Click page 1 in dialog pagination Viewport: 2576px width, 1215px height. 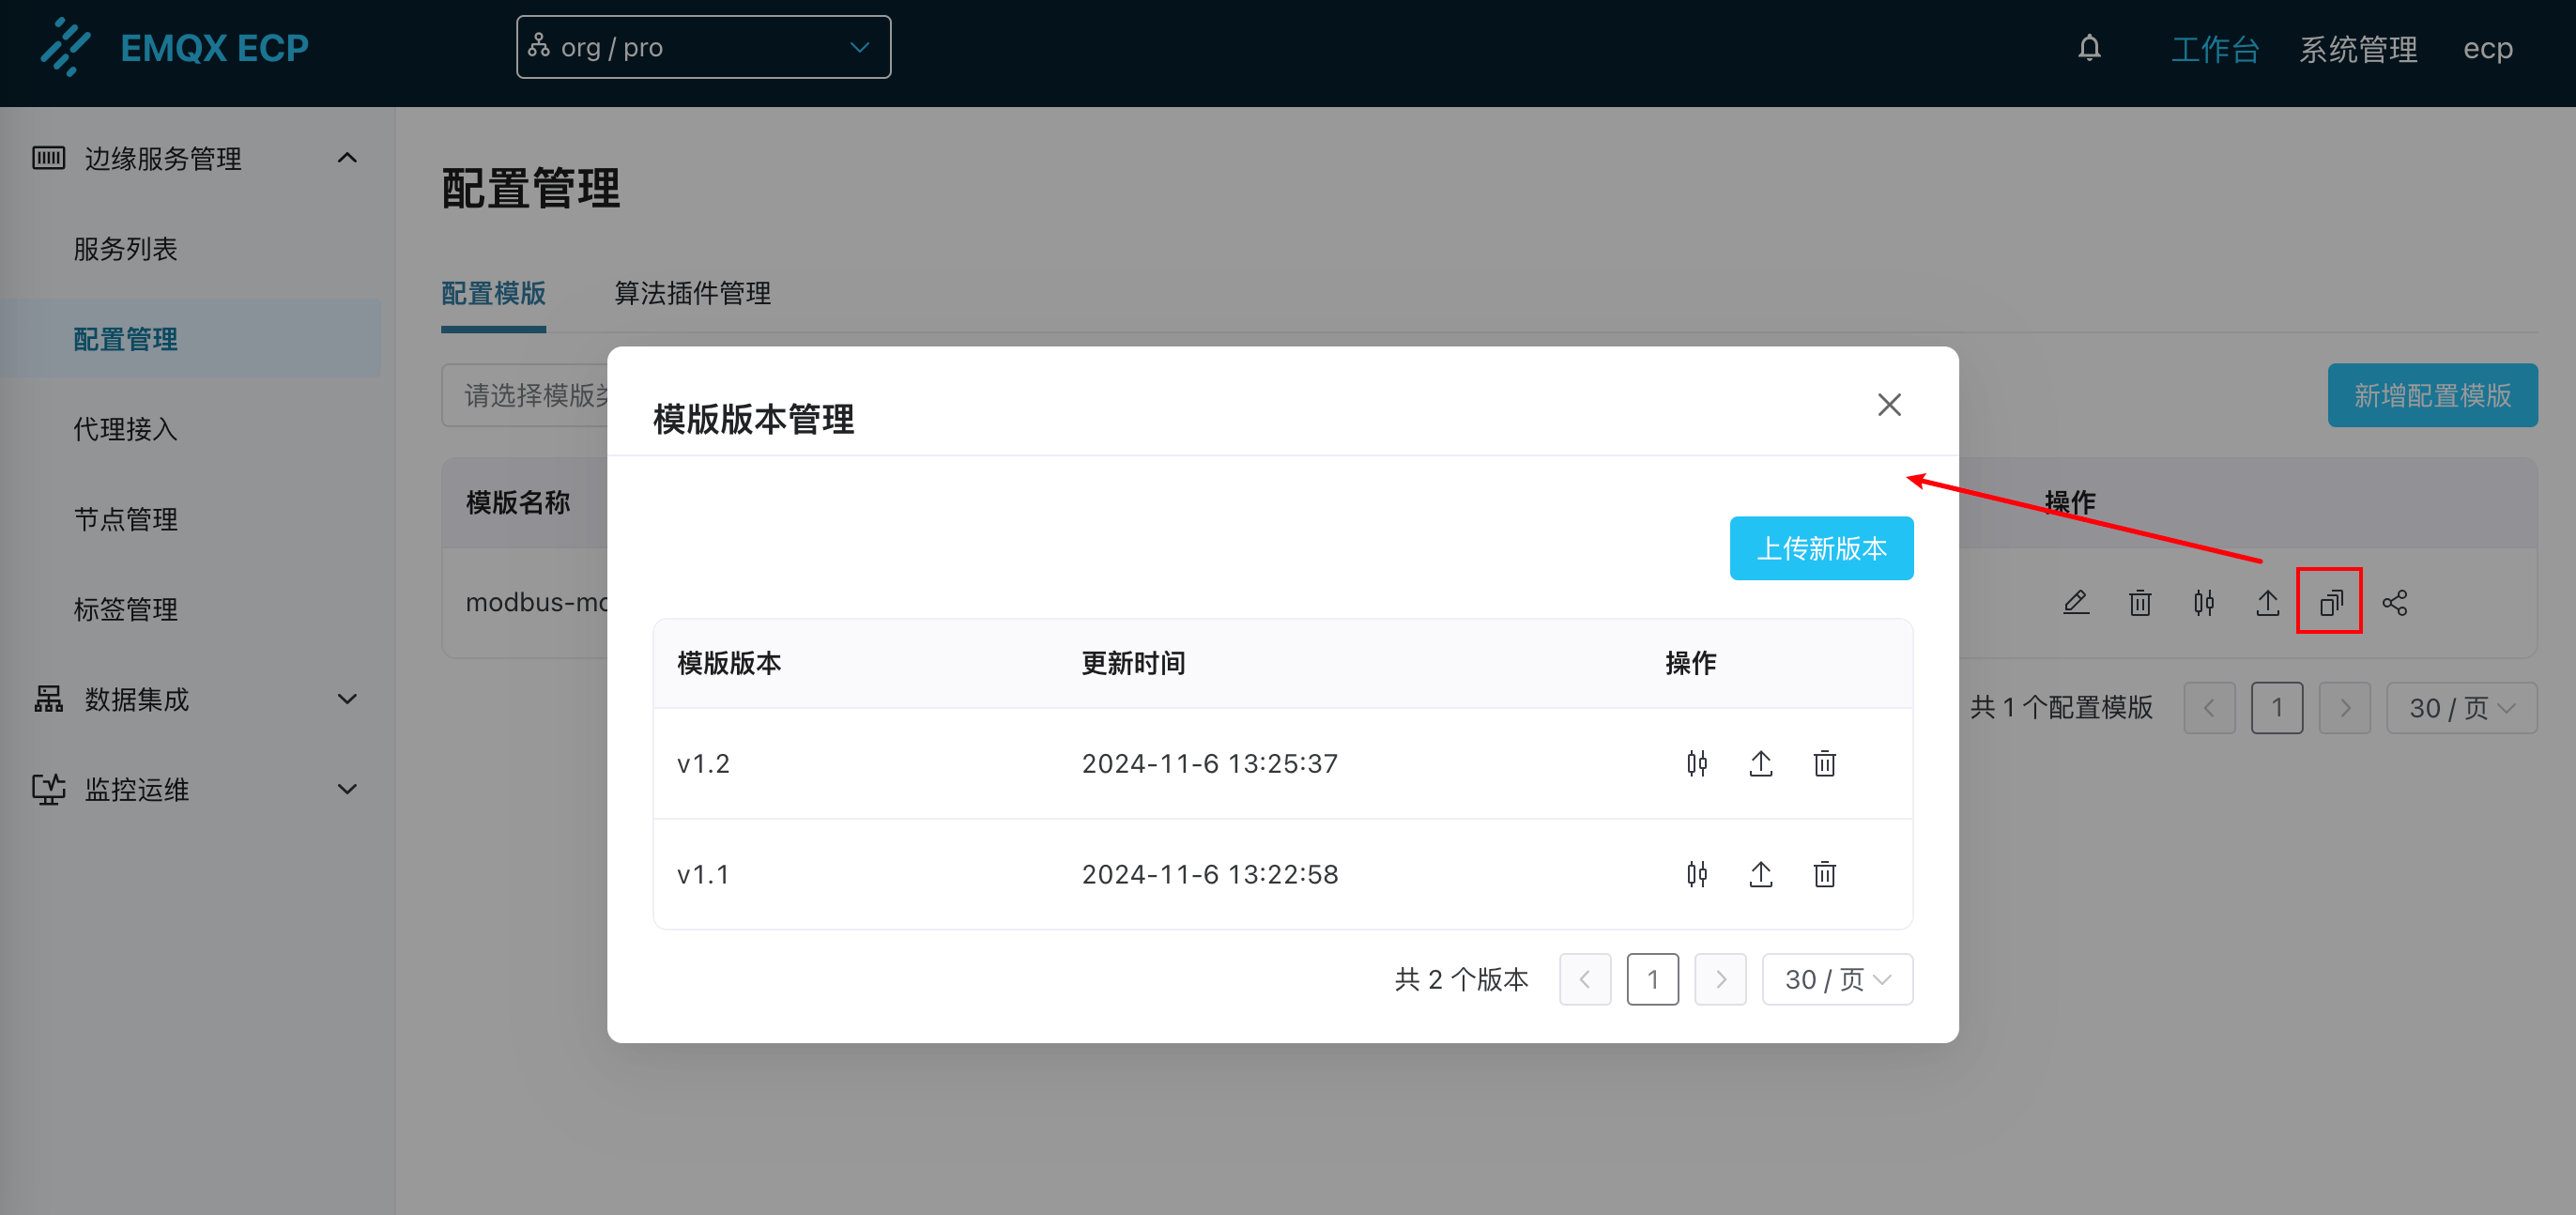pos(1652,979)
